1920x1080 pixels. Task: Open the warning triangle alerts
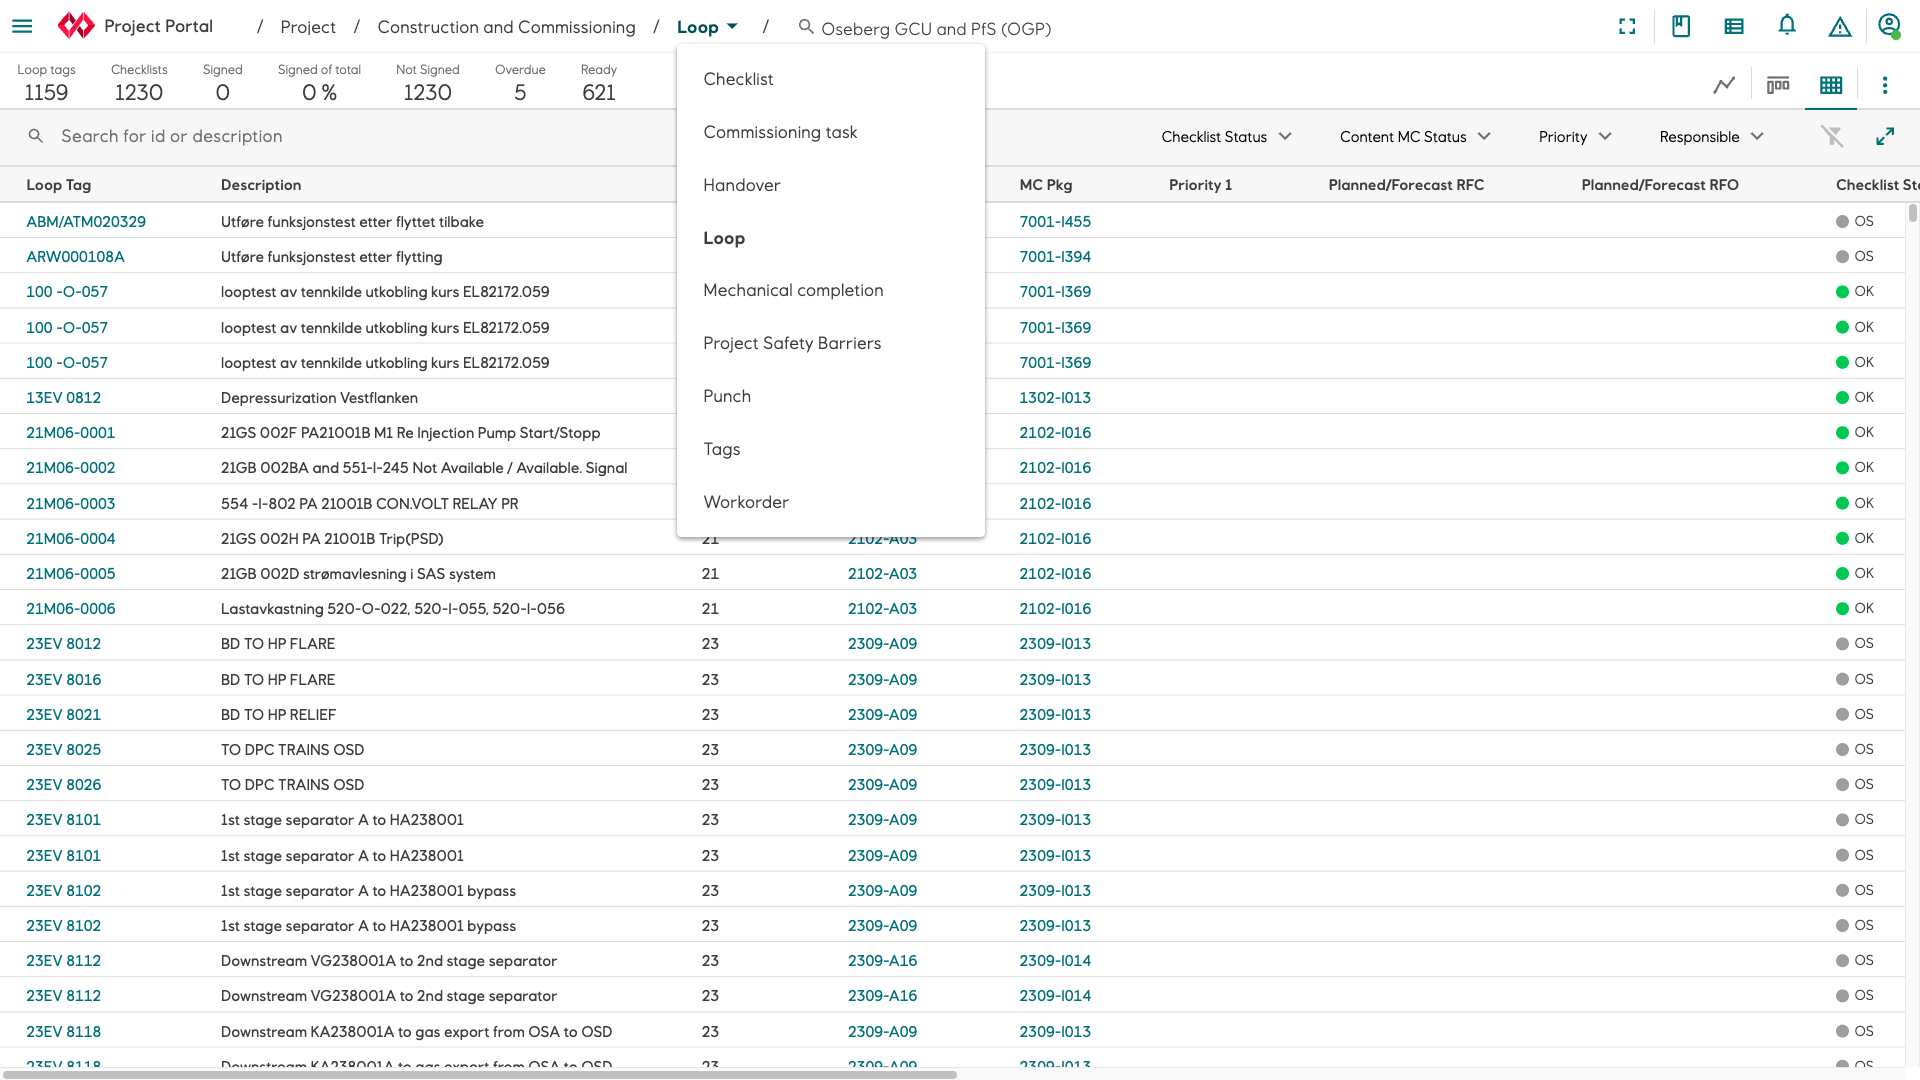click(1840, 27)
